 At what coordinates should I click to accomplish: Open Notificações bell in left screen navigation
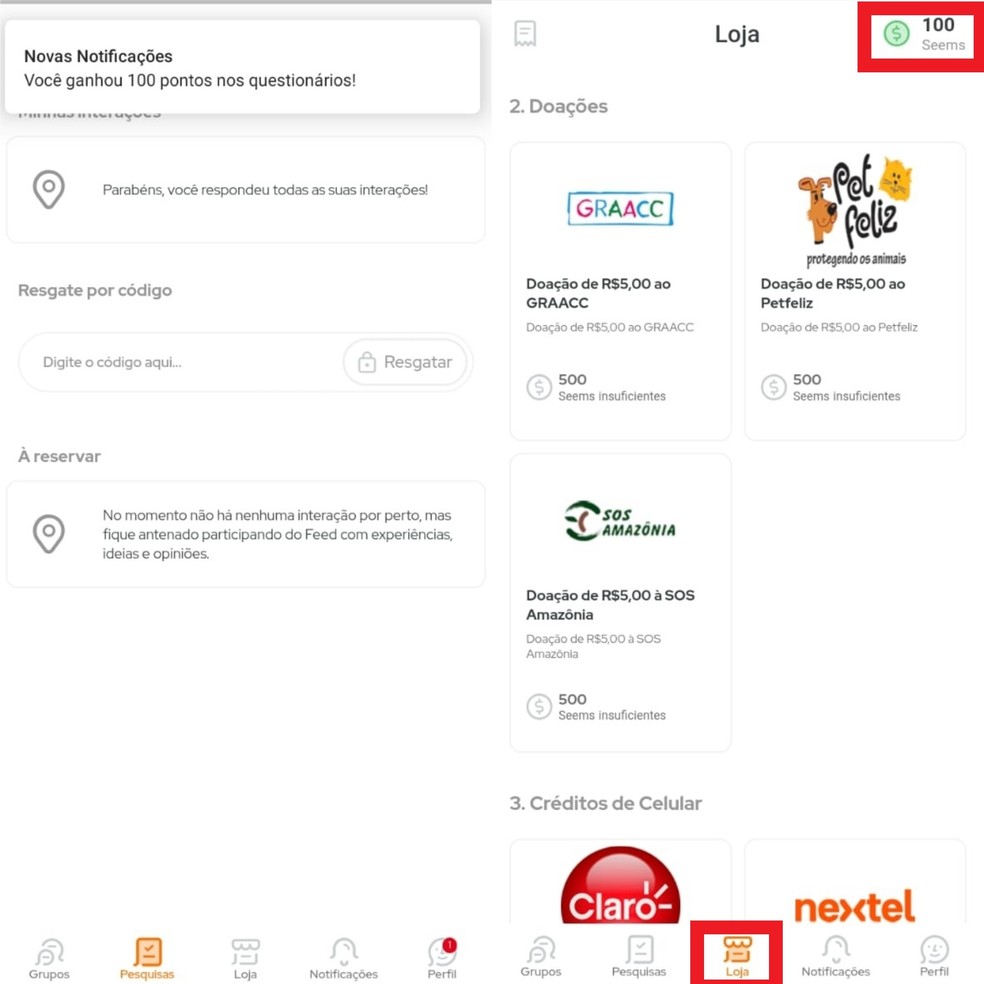click(x=343, y=959)
